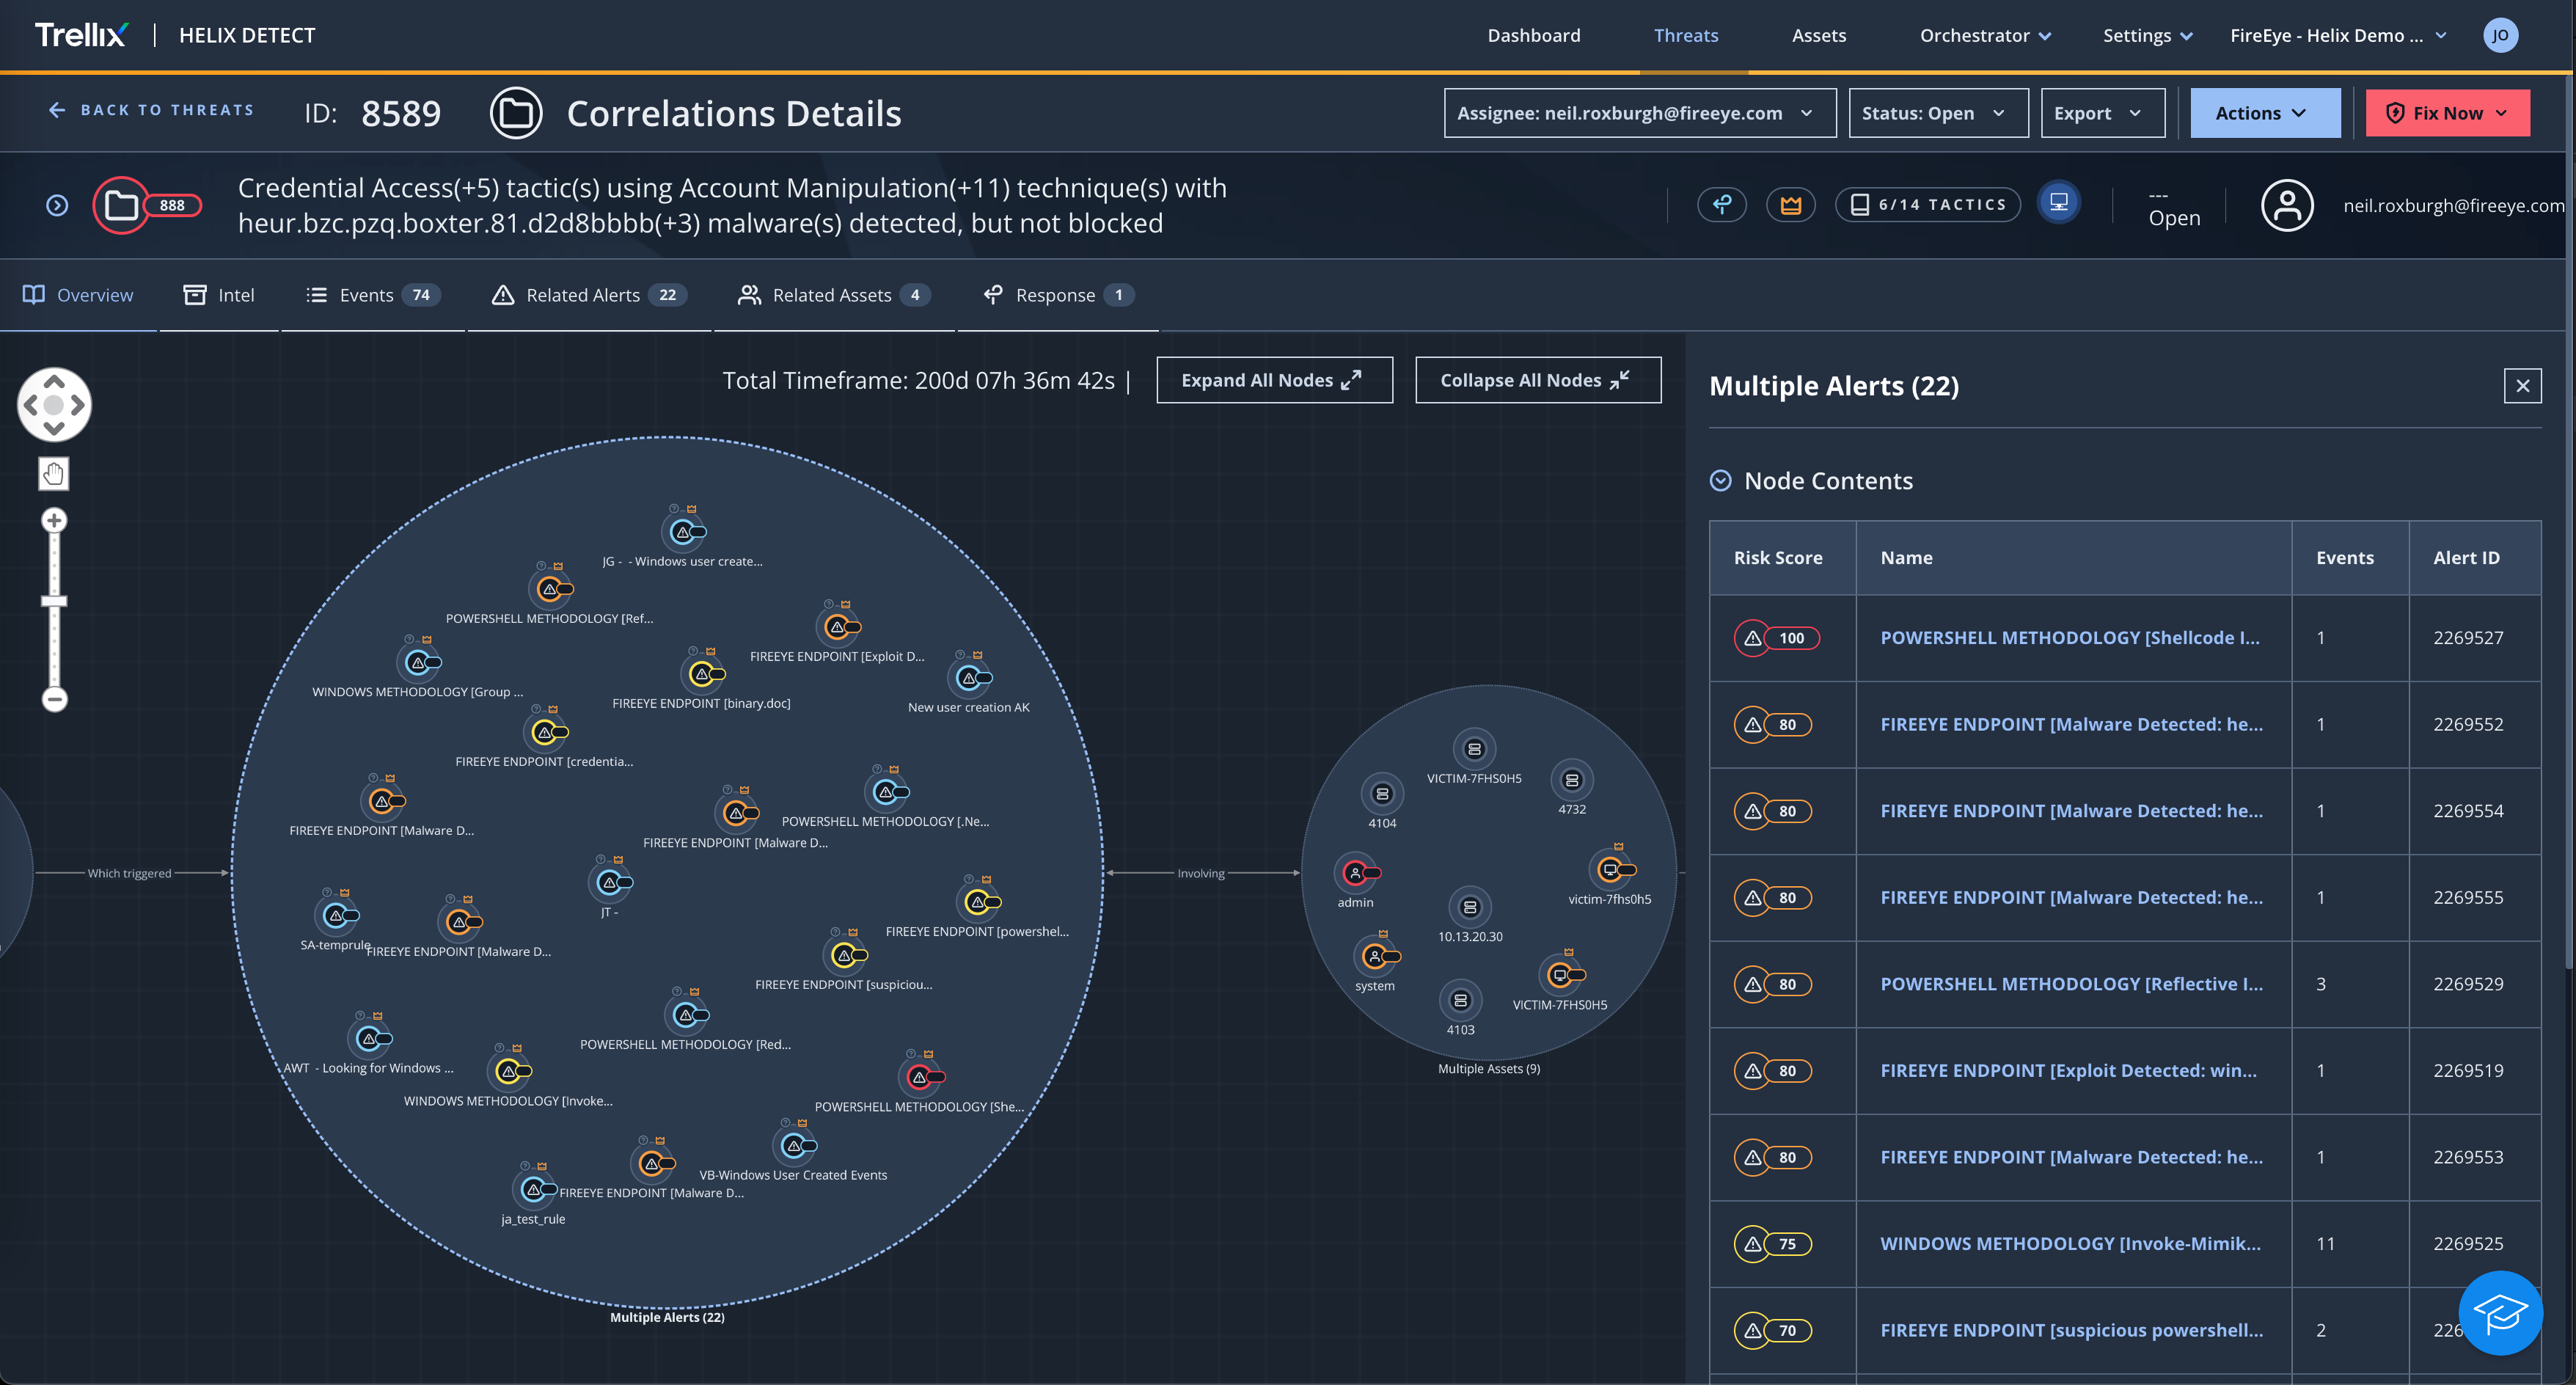Select the ja_test_rule alert node

pyautogui.click(x=533, y=1189)
